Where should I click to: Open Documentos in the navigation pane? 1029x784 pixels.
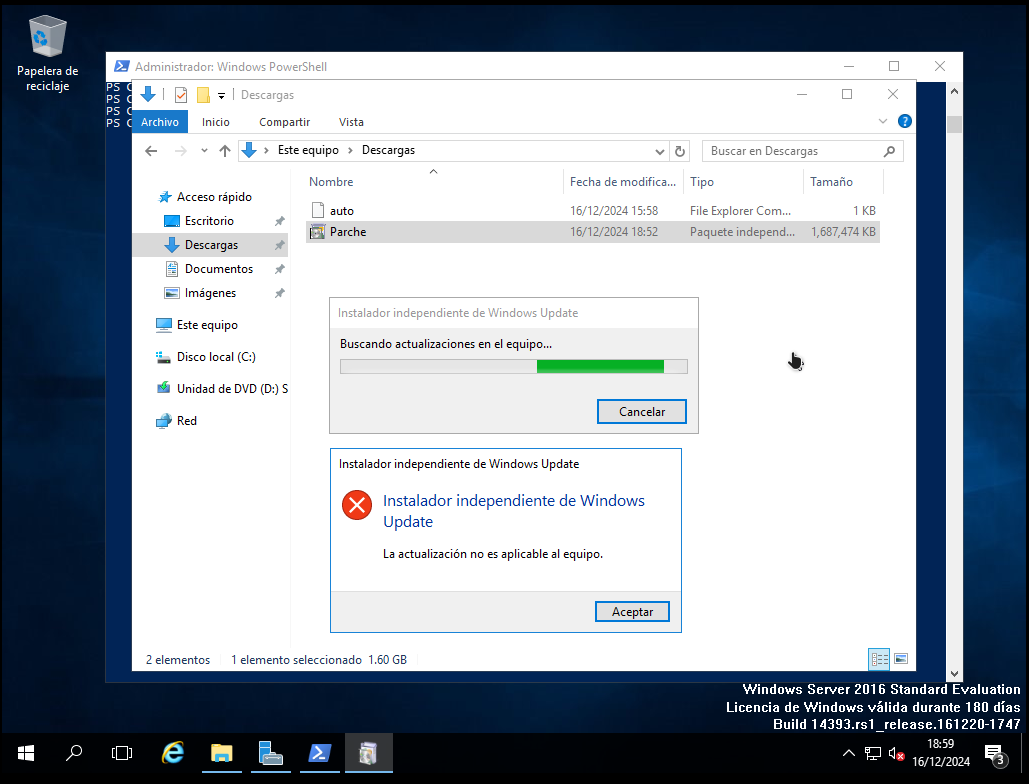pyautogui.click(x=219, y=269)
